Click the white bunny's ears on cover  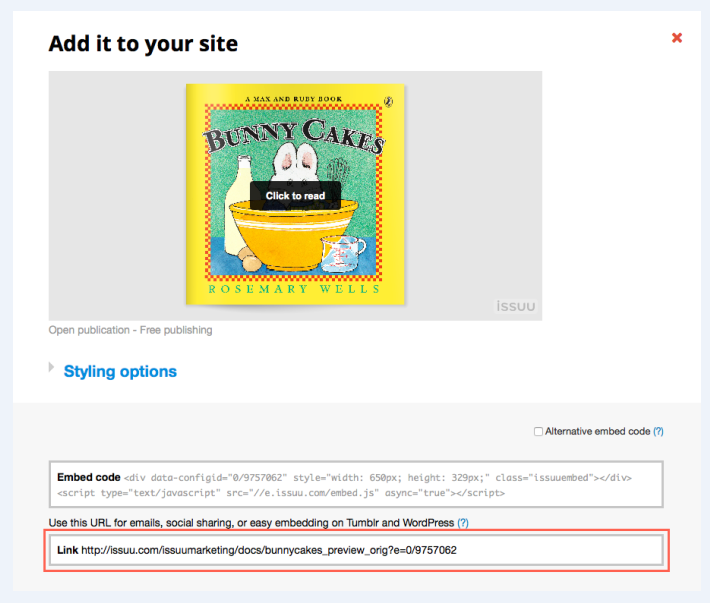pos(295,159)
